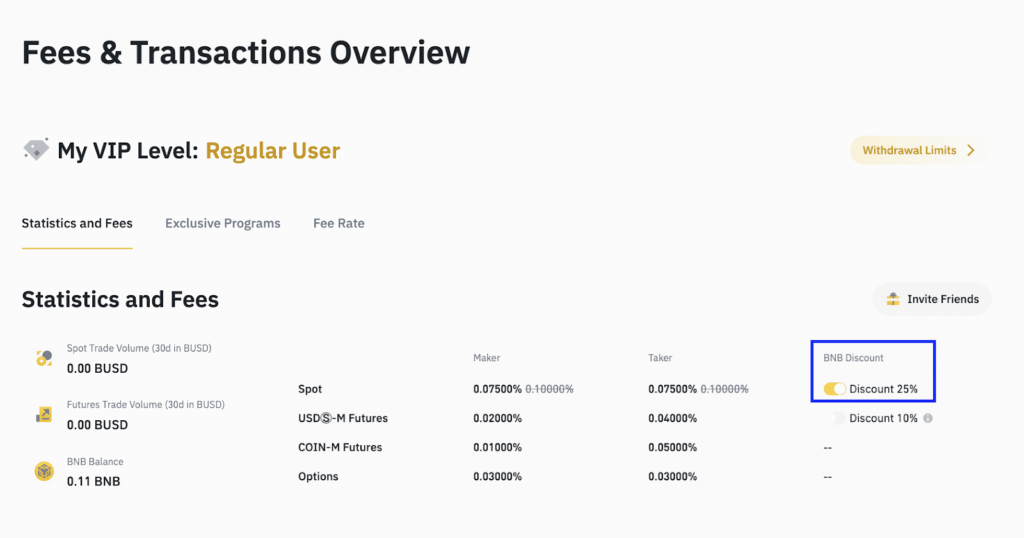Click the info icon beside Discount 10%

[928, 418]
